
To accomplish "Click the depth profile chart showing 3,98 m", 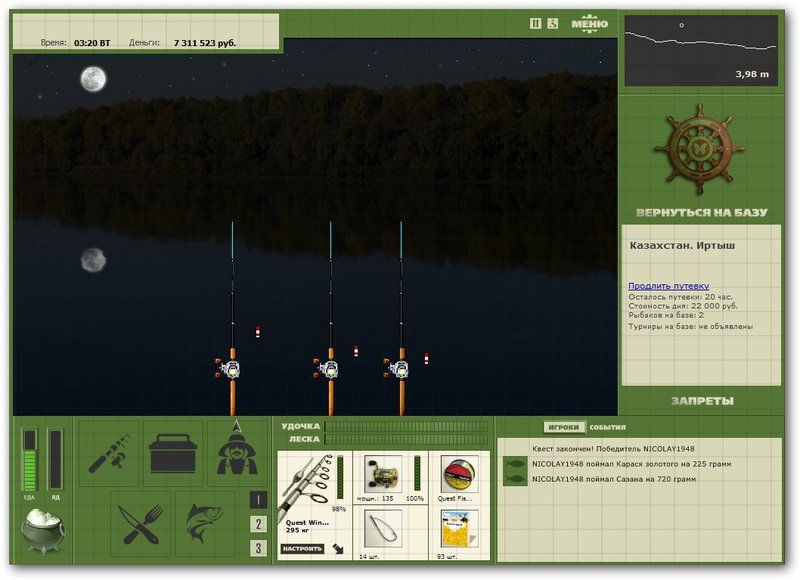I will tap(701, 50).
